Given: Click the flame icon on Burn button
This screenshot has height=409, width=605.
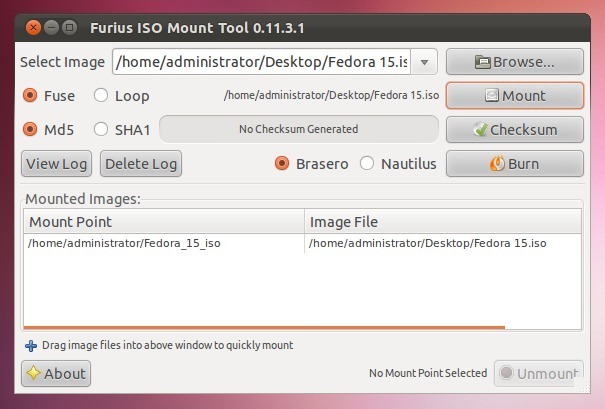Looking at the screenshot, I should [497, 164].
